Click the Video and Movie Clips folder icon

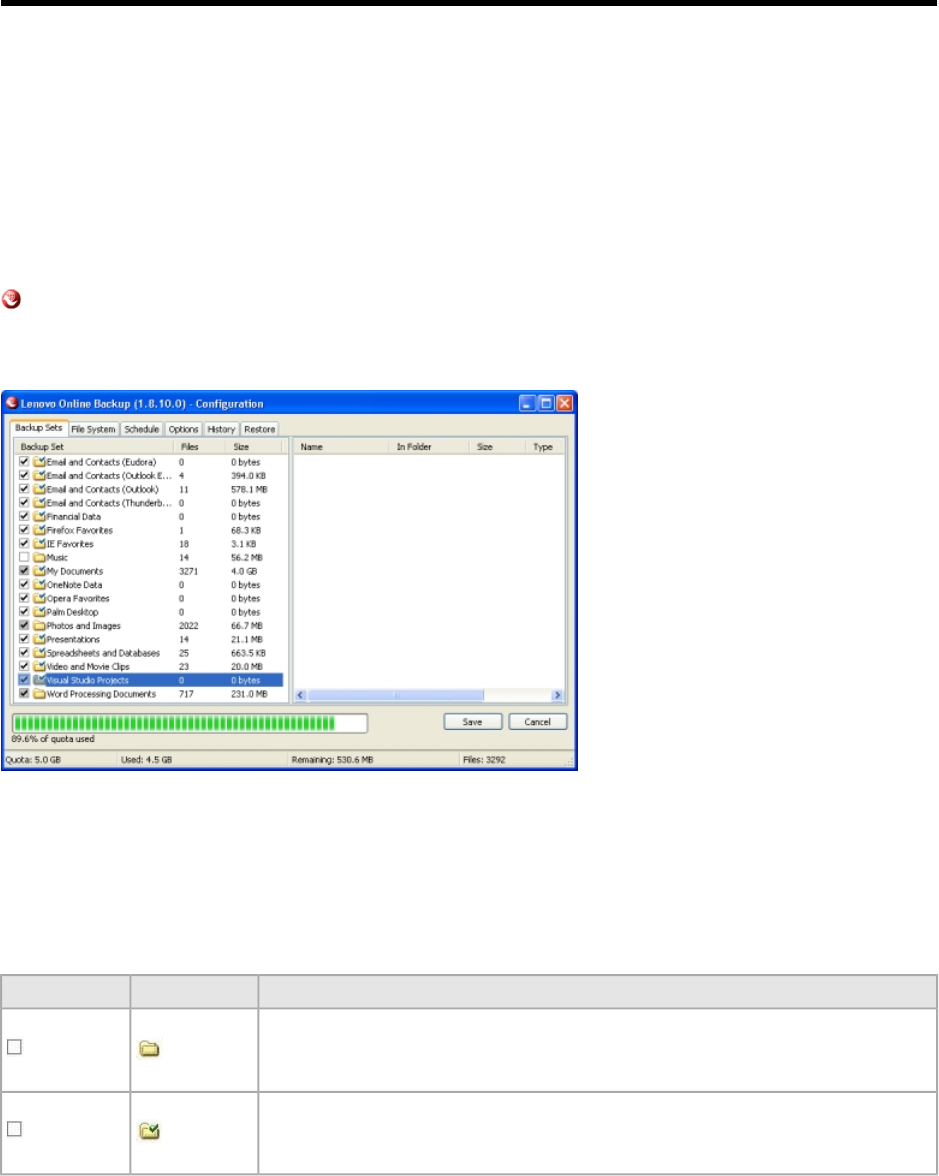tap(39, 666)
